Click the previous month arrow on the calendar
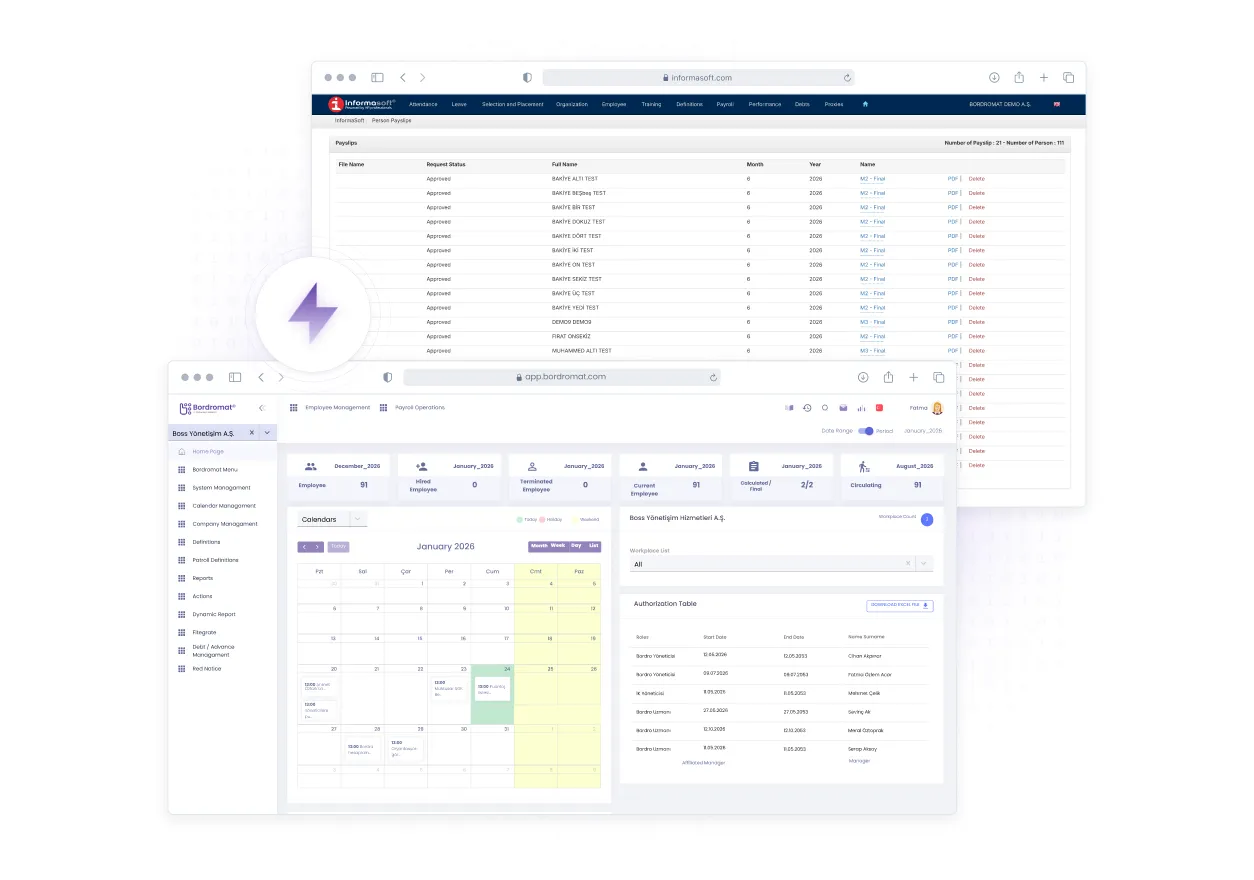Image resolution: width=1254 pixels, height=880 pixels. pos(306,546)
